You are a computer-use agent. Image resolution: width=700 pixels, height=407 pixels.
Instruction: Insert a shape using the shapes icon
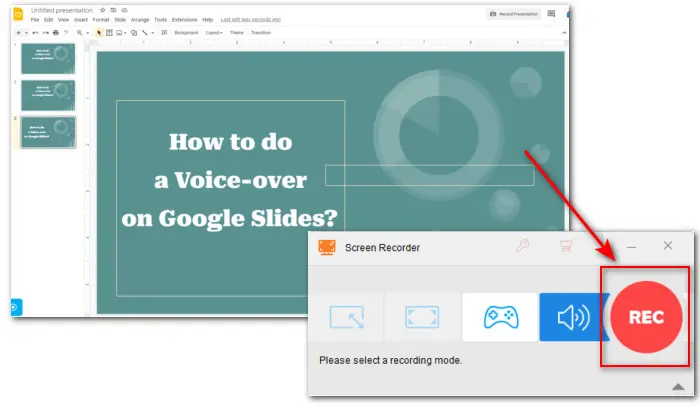(x=134, y=33)
